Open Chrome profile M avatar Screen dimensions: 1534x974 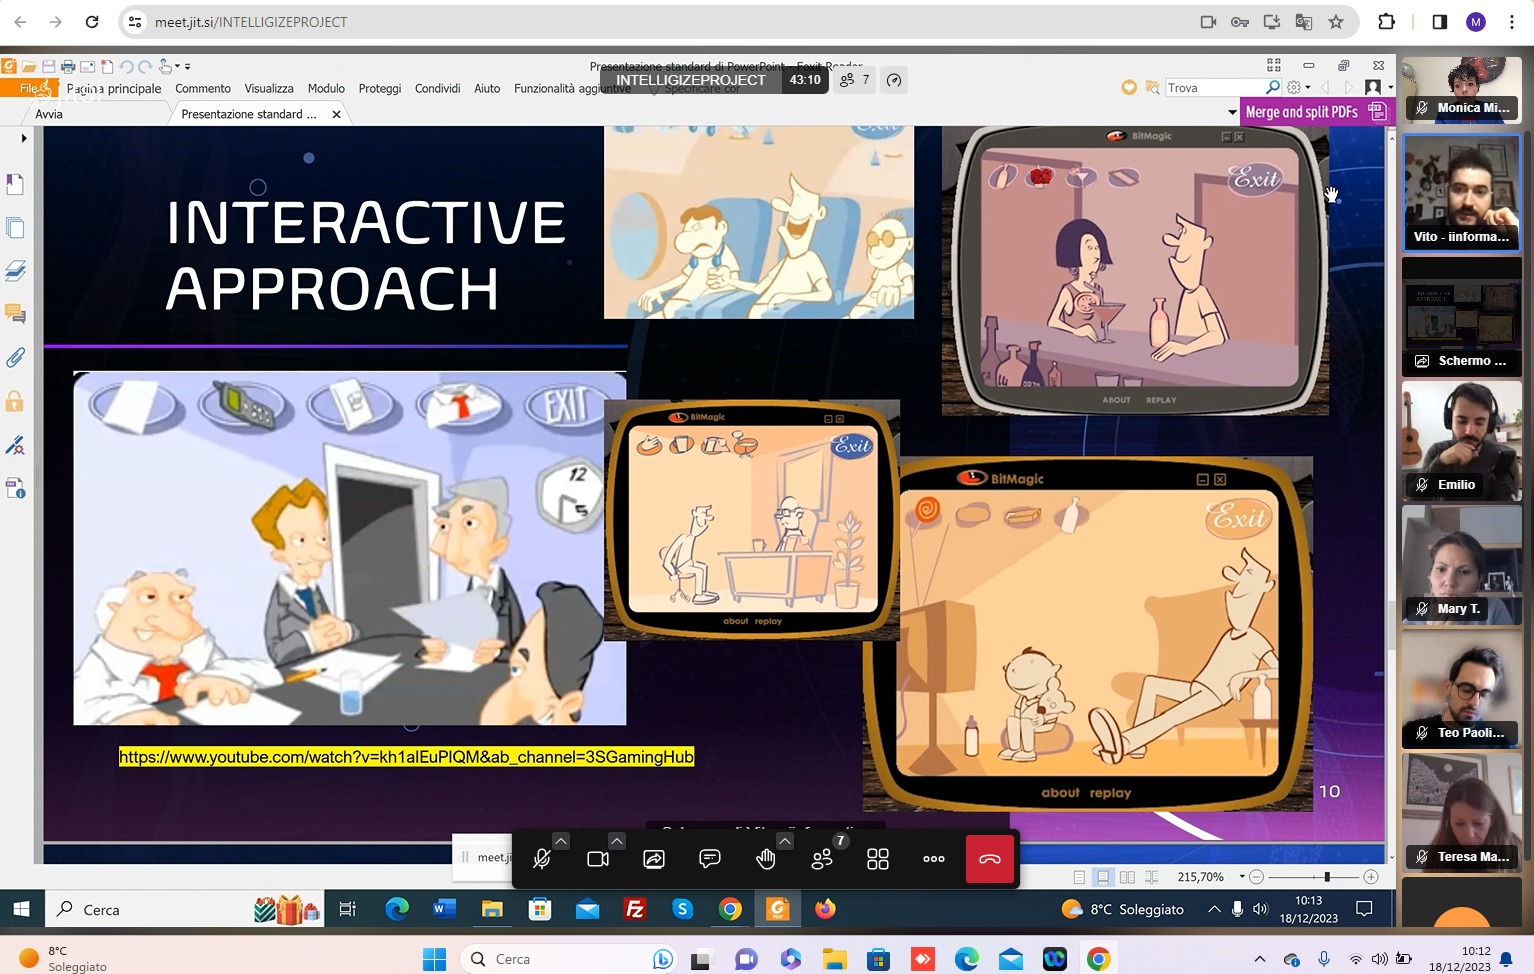pos(1476,22)
